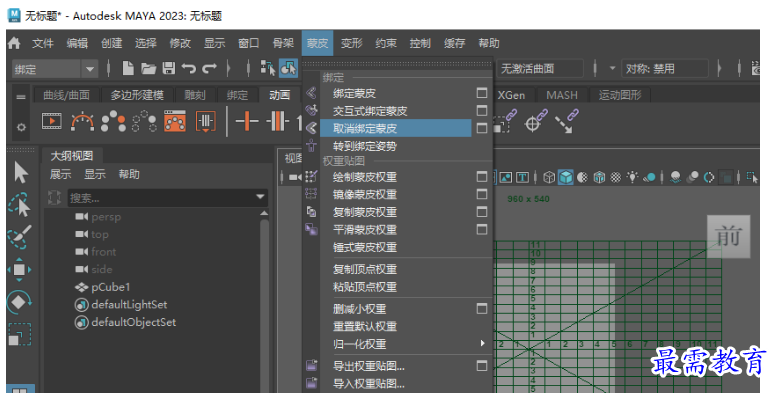Click the outliner vertical scrollbar up arrow

click(x=264, y=214)
